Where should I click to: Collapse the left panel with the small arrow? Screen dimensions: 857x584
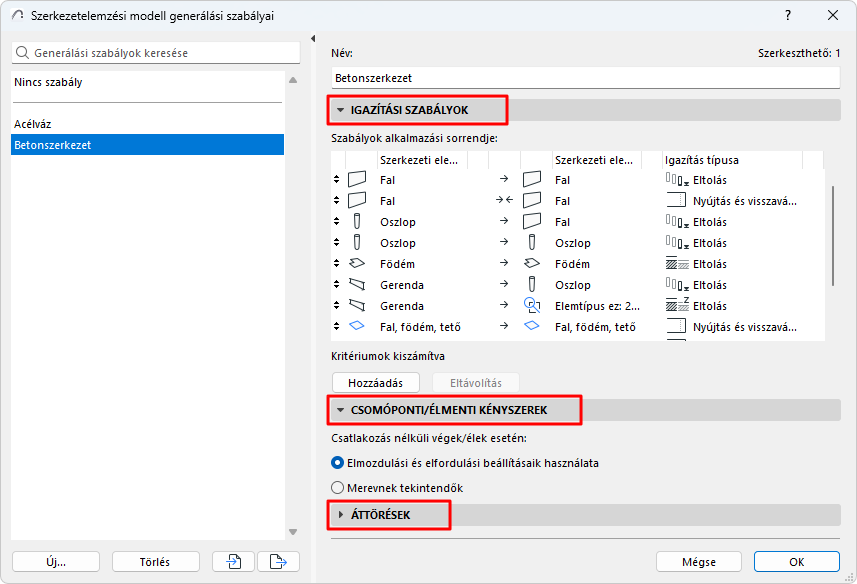click(x=314, y=40)
